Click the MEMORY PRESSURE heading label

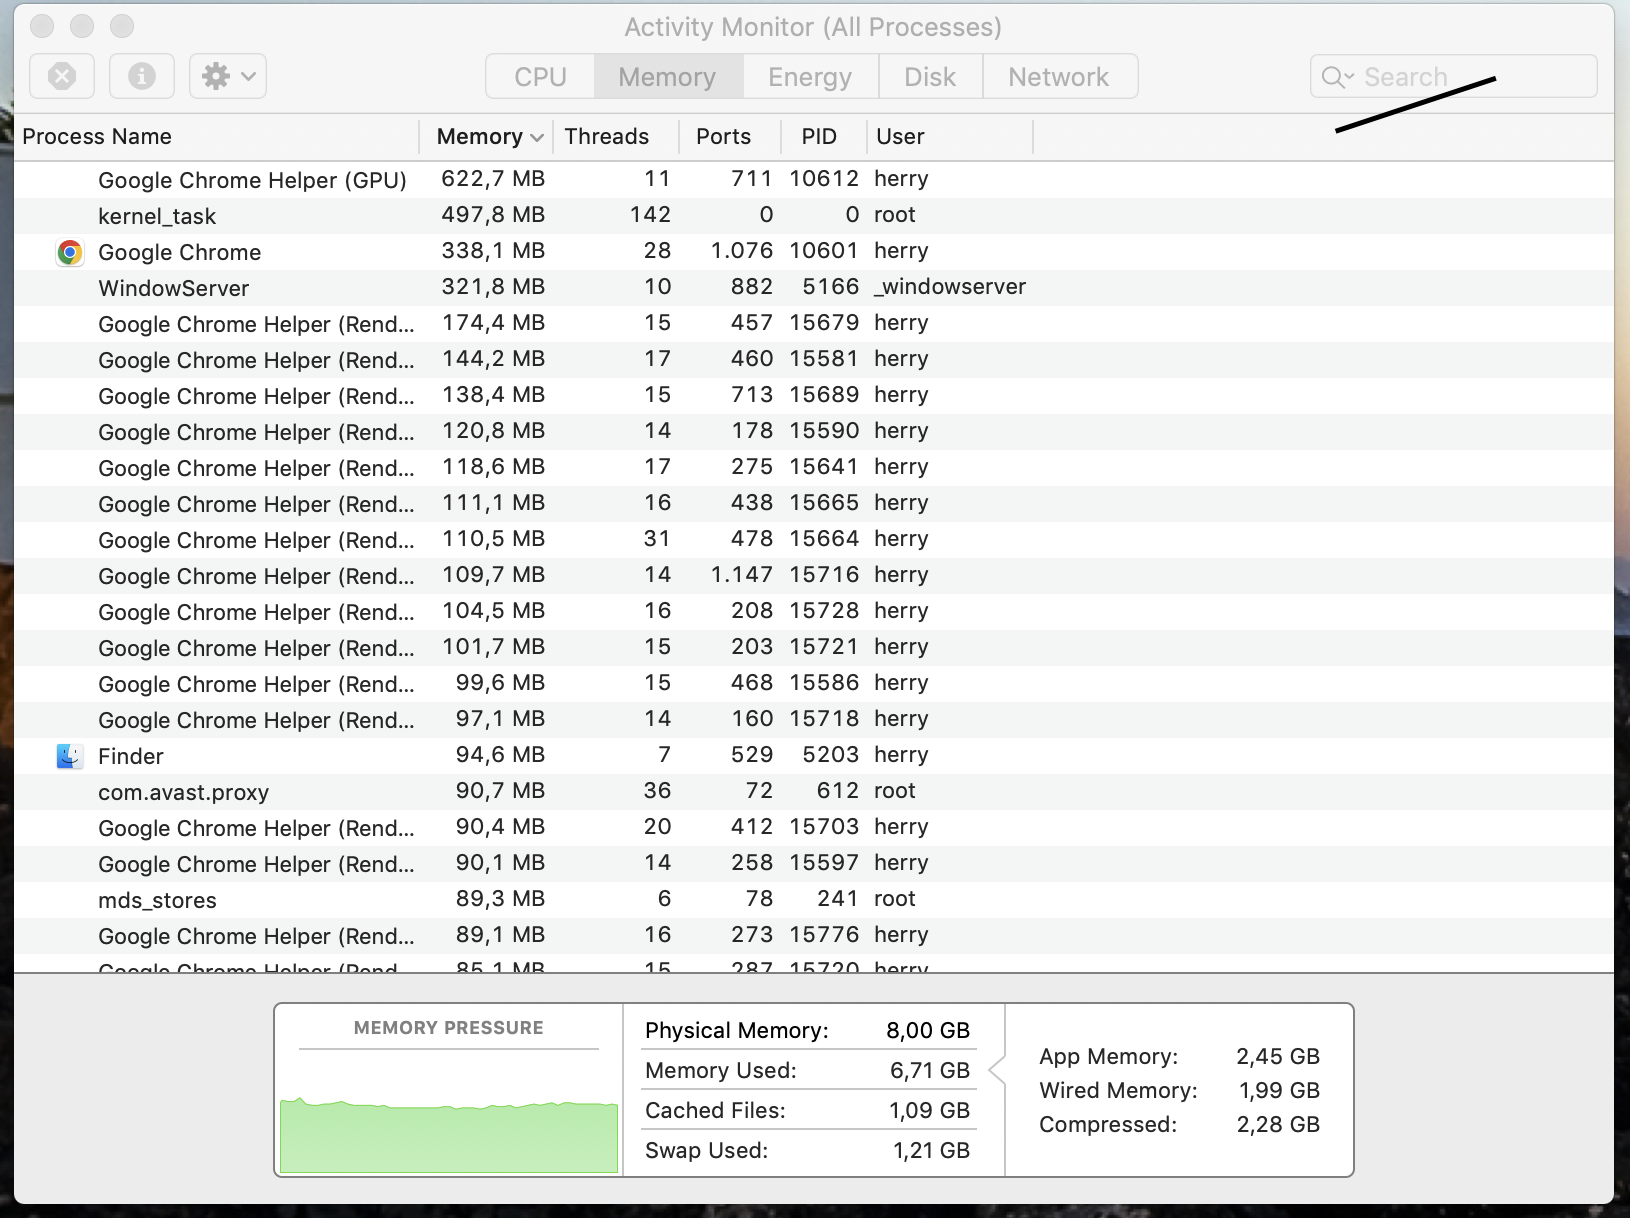(x=449, y=1028)
